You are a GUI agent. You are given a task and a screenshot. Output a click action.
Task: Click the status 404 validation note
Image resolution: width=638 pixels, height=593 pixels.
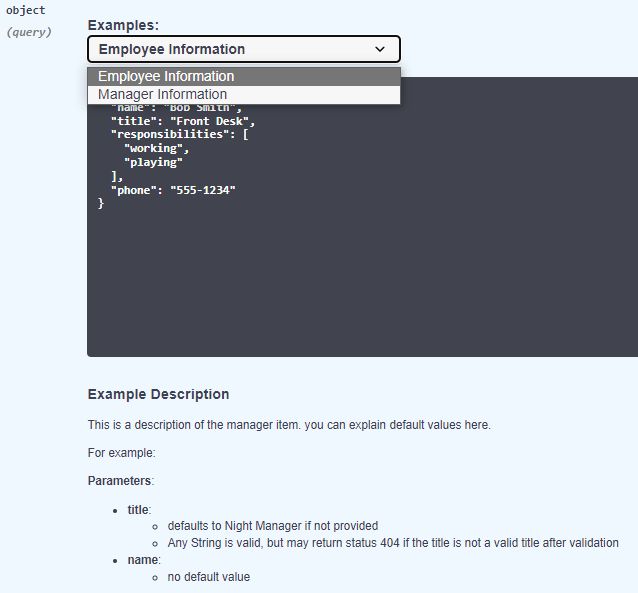coord(393,543)
